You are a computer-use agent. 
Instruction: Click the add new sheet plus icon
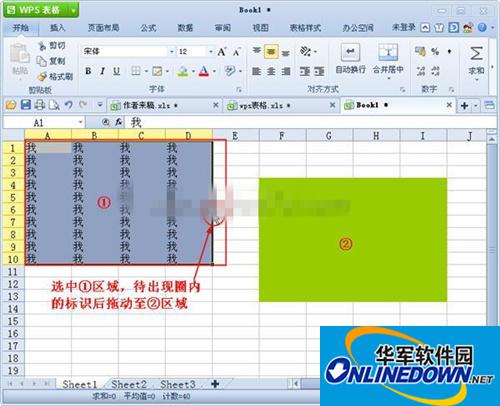click(215, 384)
